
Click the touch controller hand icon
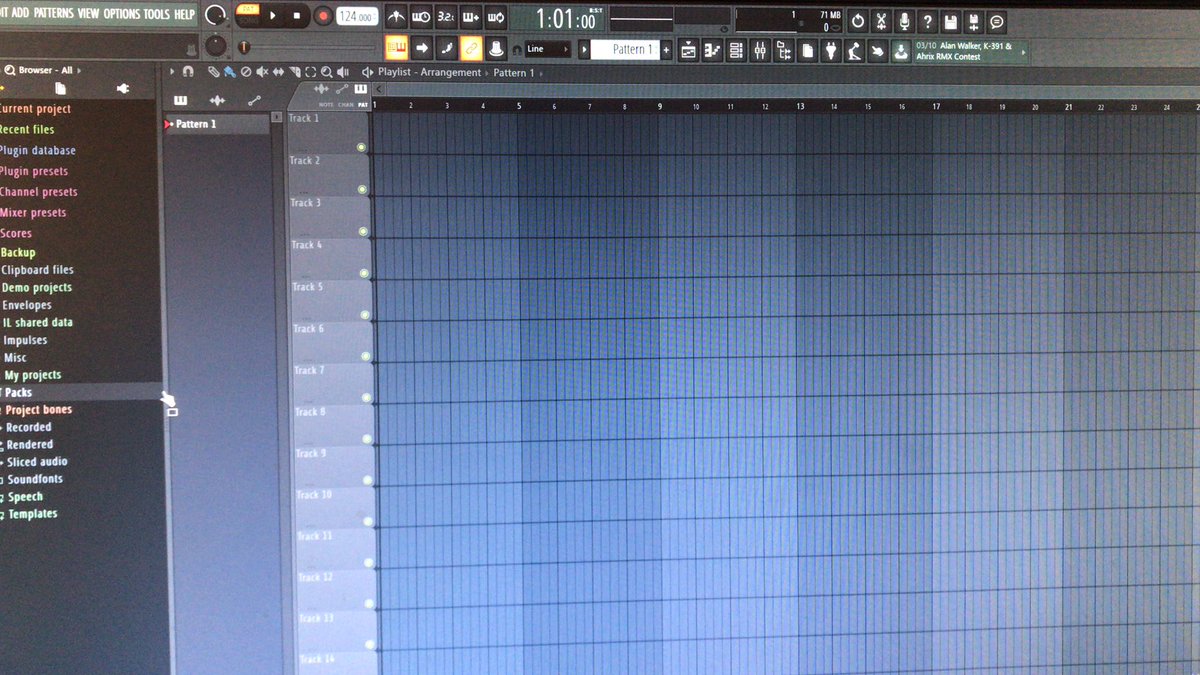pos(879,49)
